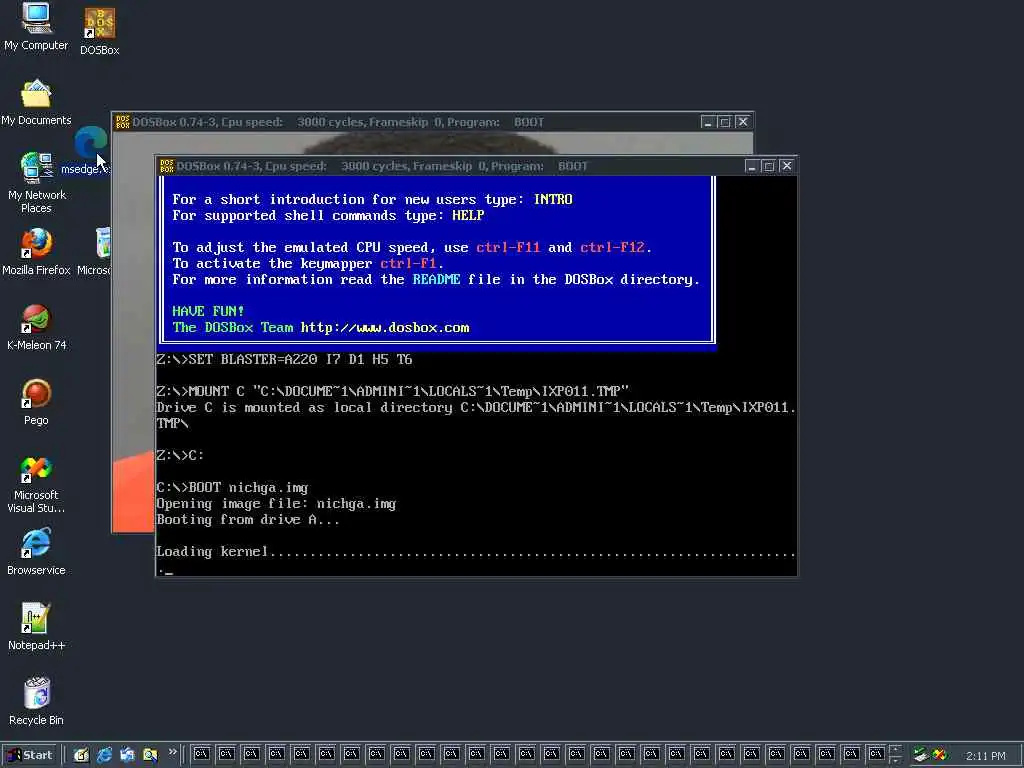Click the red ctrl-F1 keymapper text
1024x768 pixels.
[408, 264]
